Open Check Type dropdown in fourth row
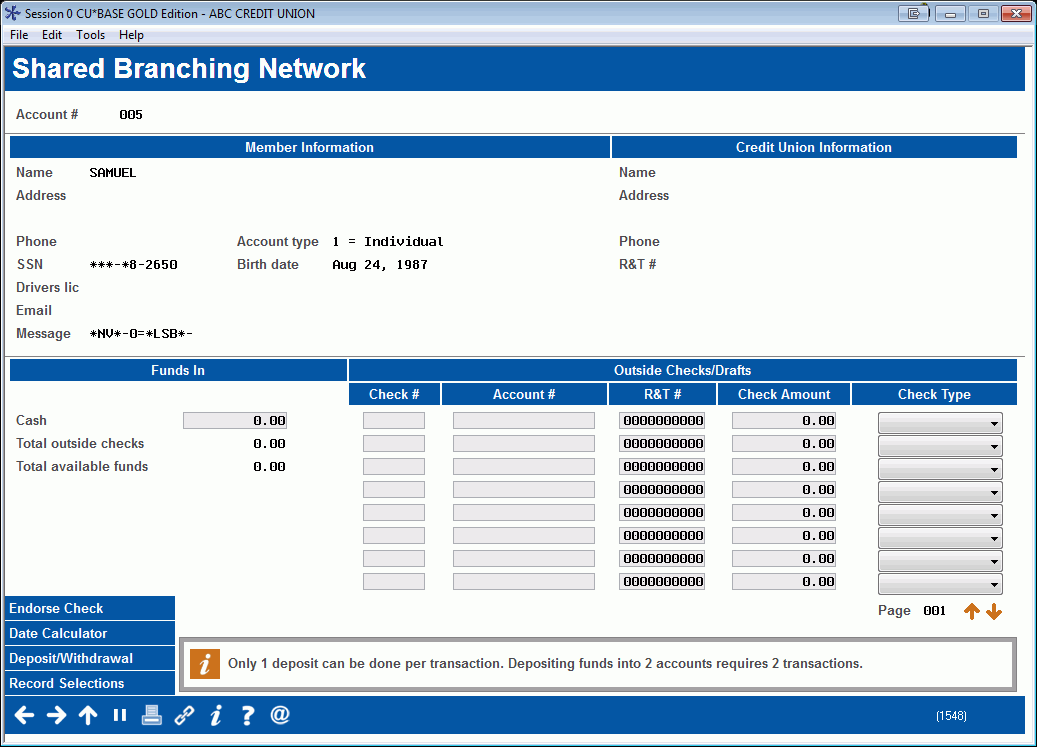Image resolution: width=1037 pixels, height=747 pixels. point(940,492)
